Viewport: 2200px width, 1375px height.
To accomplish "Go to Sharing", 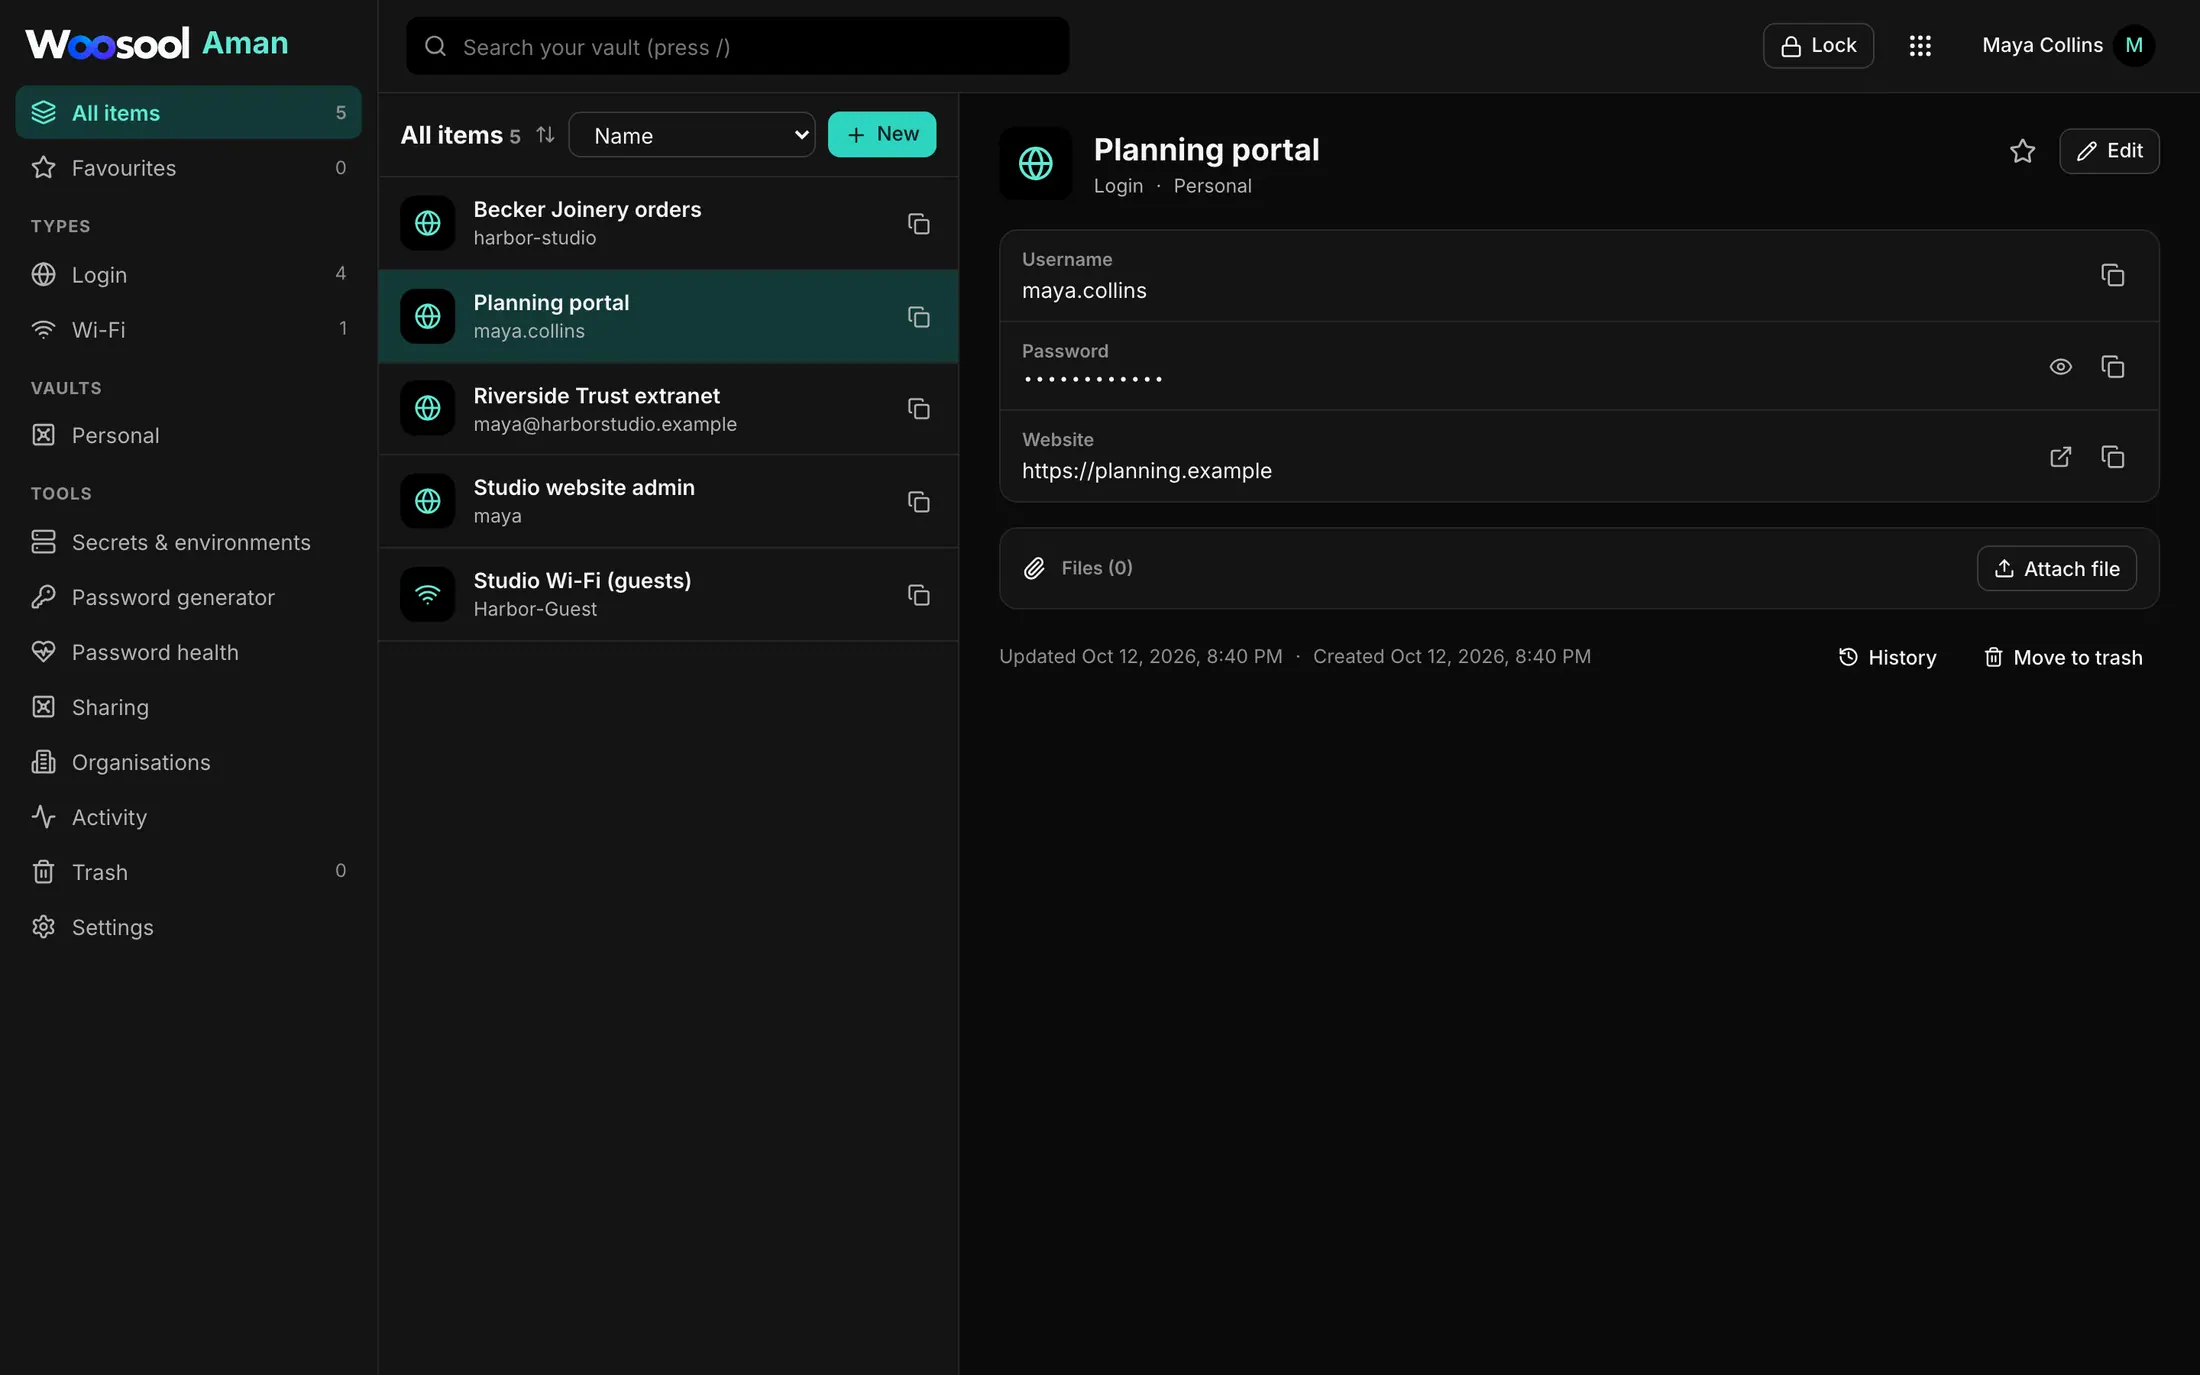I will [188, 707].
